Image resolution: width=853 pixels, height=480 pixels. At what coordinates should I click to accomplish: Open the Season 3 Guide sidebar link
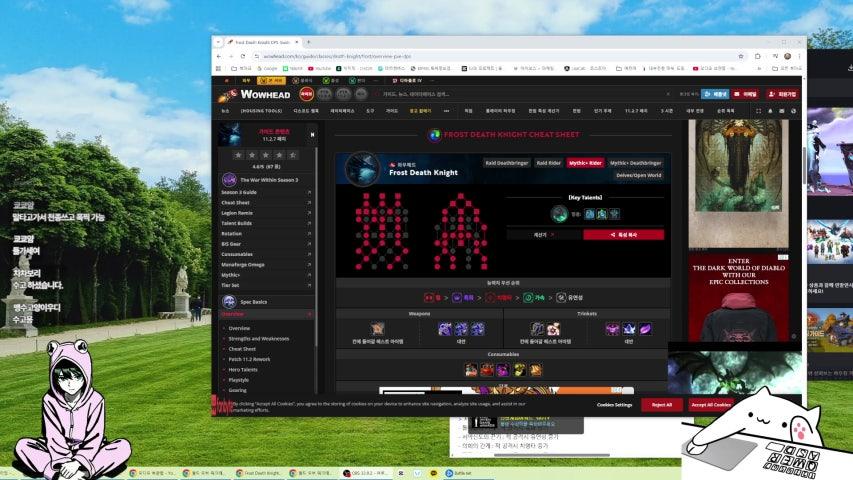tap(265, 193)
